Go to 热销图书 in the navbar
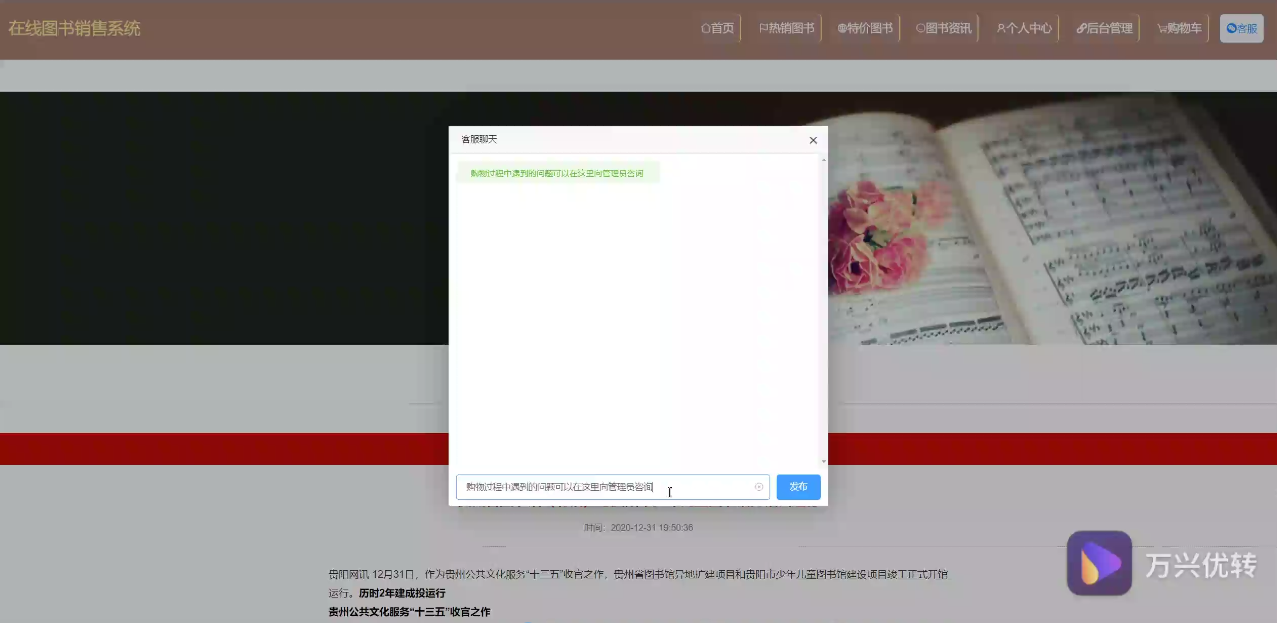The image size is (1277, 623). (787, 28)
